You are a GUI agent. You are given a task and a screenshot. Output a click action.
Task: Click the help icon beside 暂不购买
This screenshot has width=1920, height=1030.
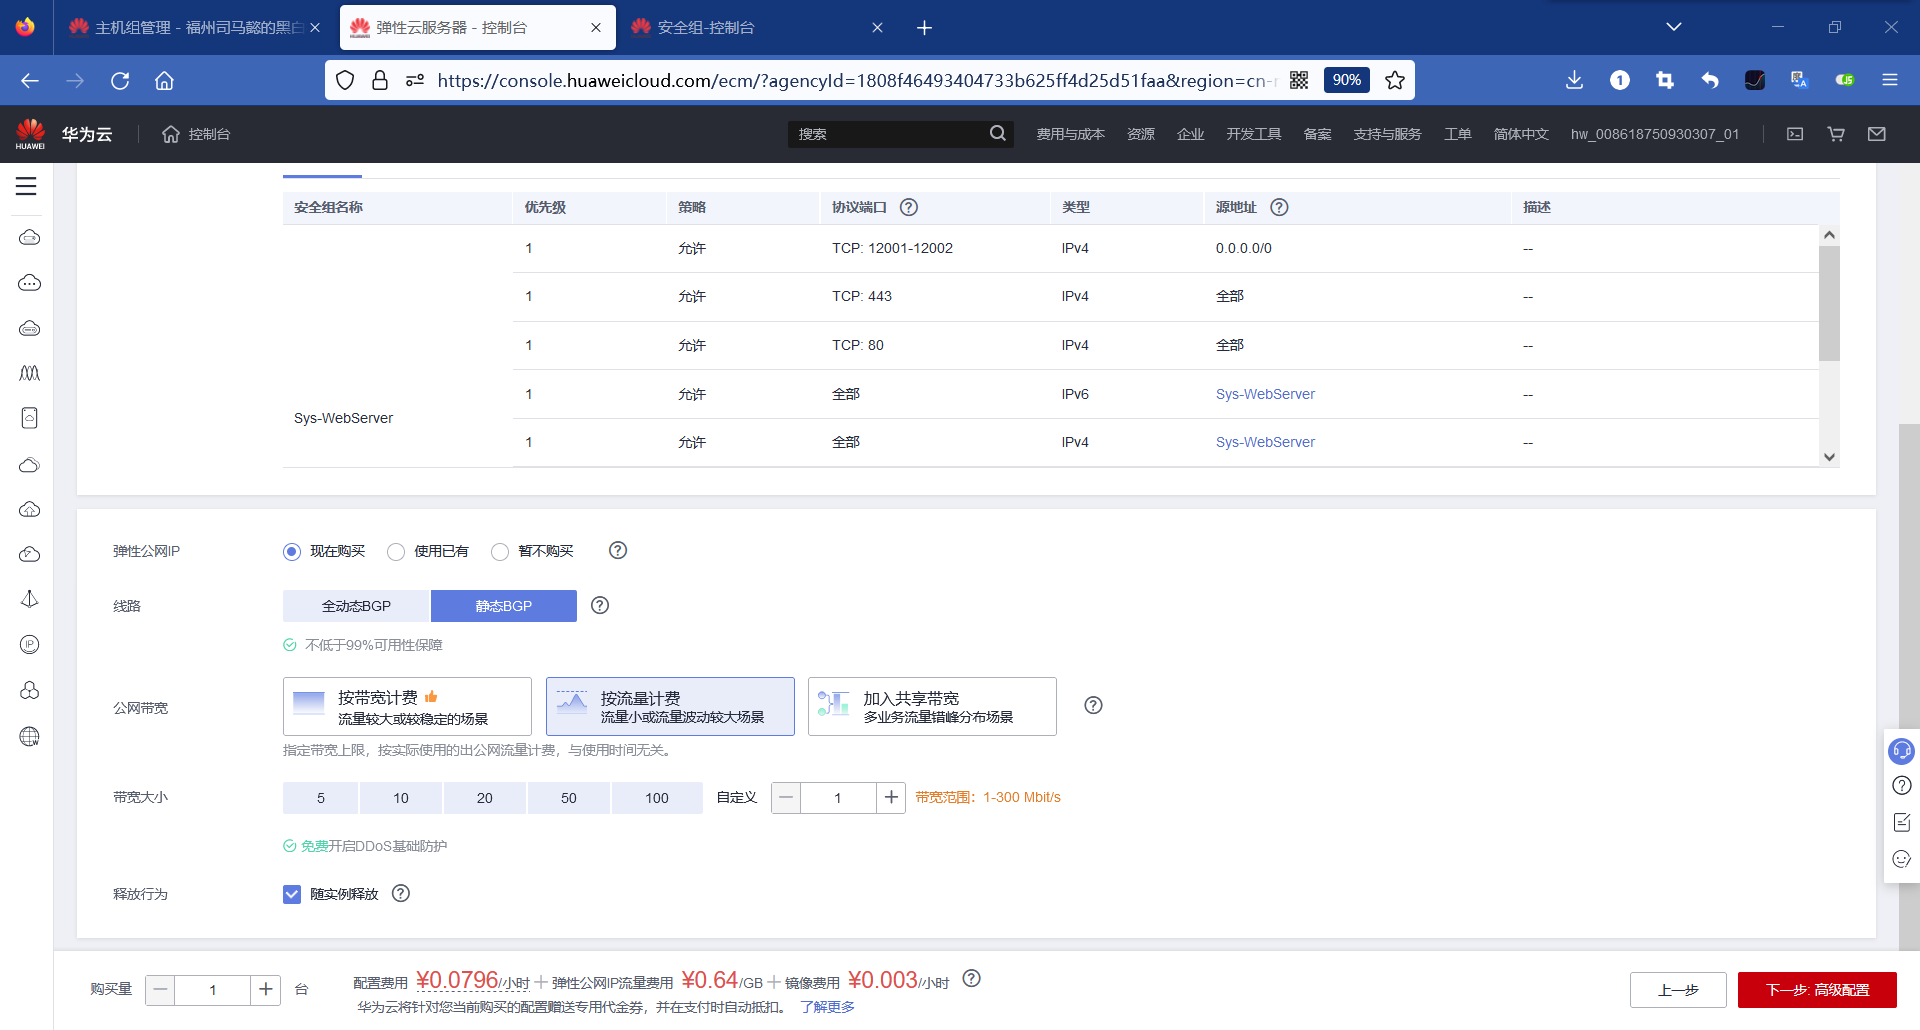tap(618, 550)
